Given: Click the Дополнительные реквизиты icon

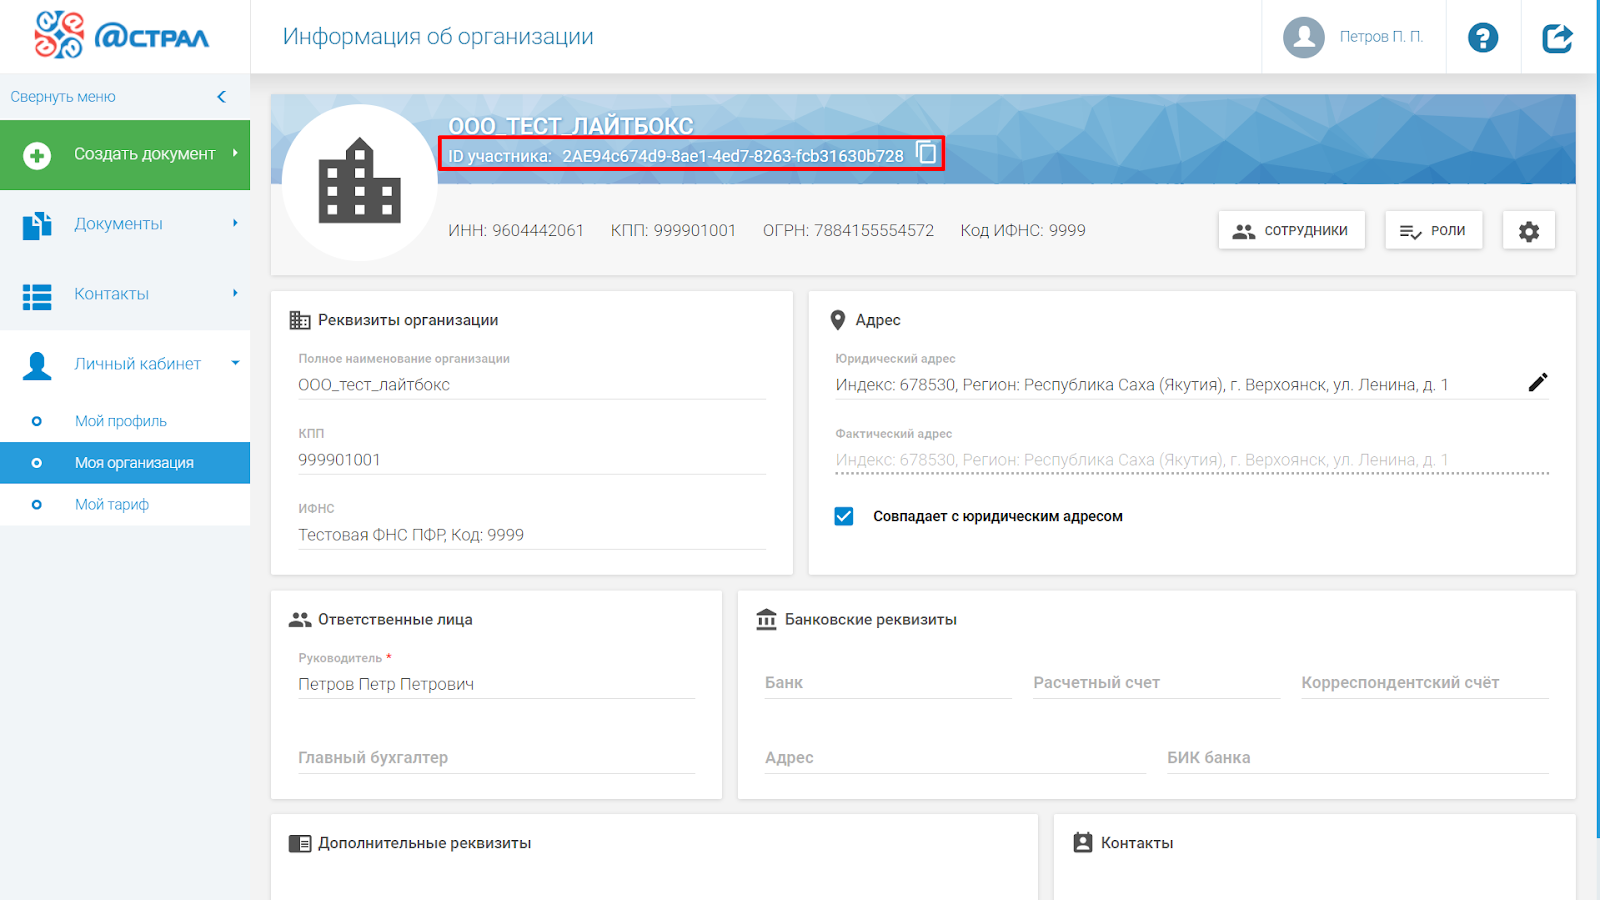Looking at the screenshot, I should [300, 844].
